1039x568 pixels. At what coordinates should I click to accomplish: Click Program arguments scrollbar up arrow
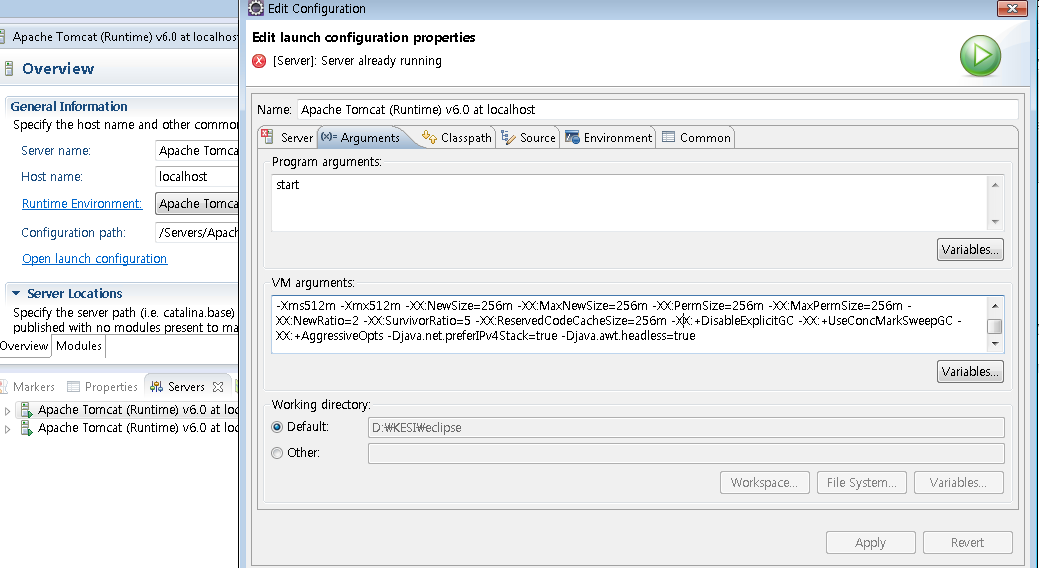click(x=995, y=185)
